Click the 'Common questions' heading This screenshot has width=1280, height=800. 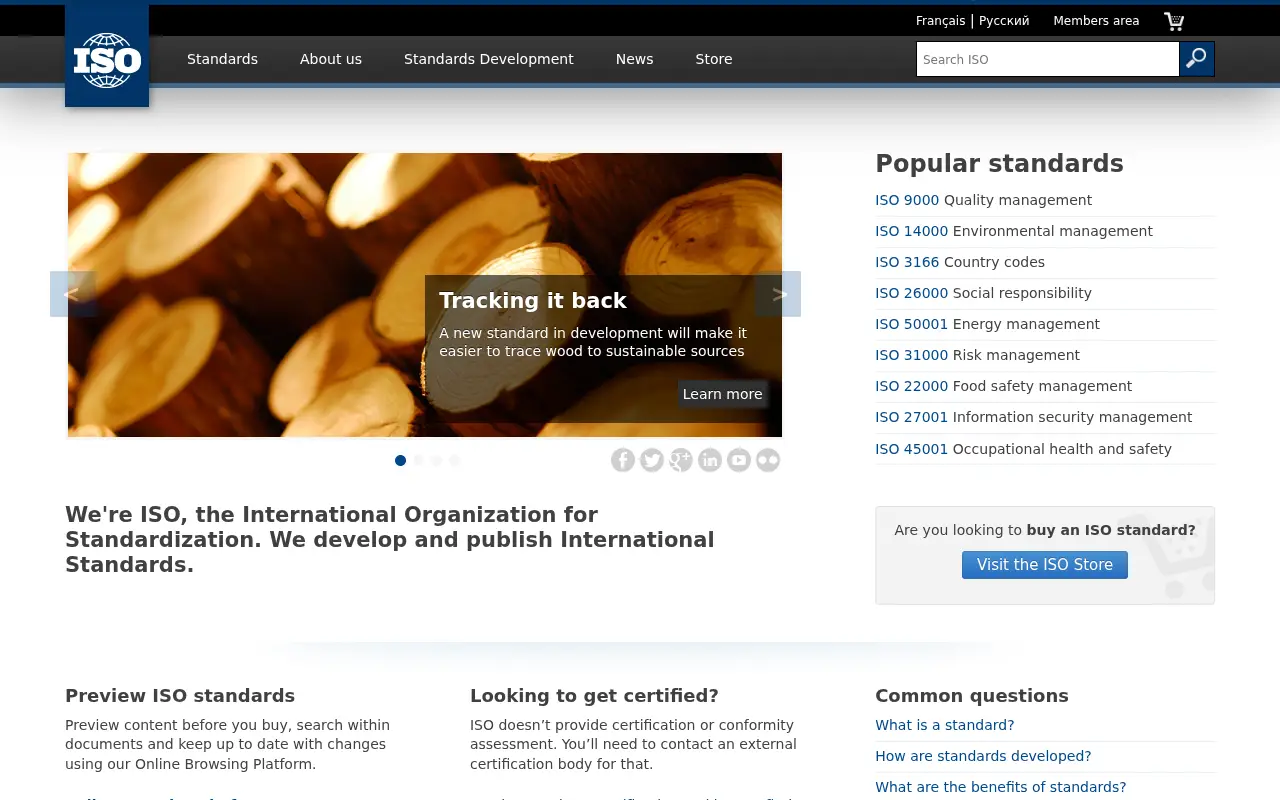971,696
